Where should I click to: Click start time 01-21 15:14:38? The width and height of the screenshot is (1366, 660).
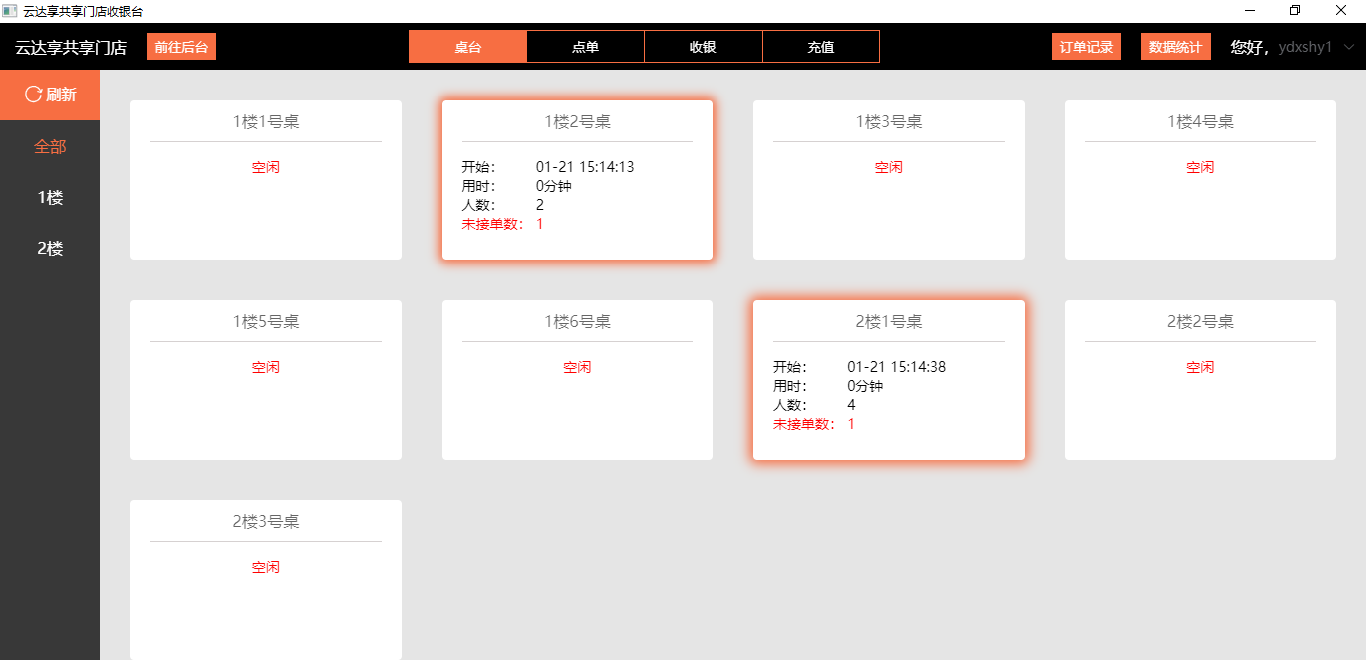point(896,367)
